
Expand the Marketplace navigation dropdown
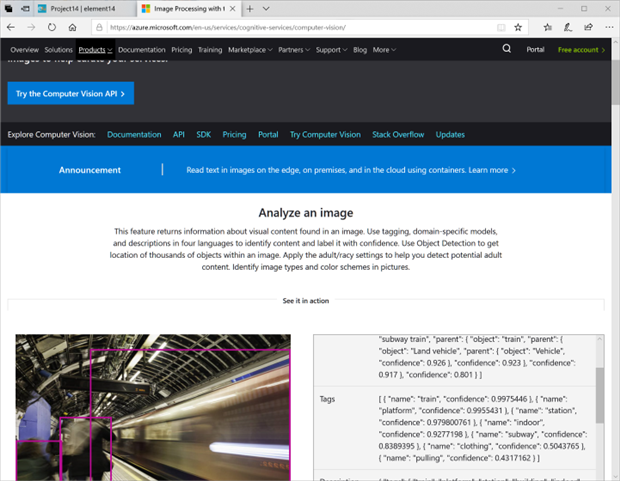pos(250,49)
